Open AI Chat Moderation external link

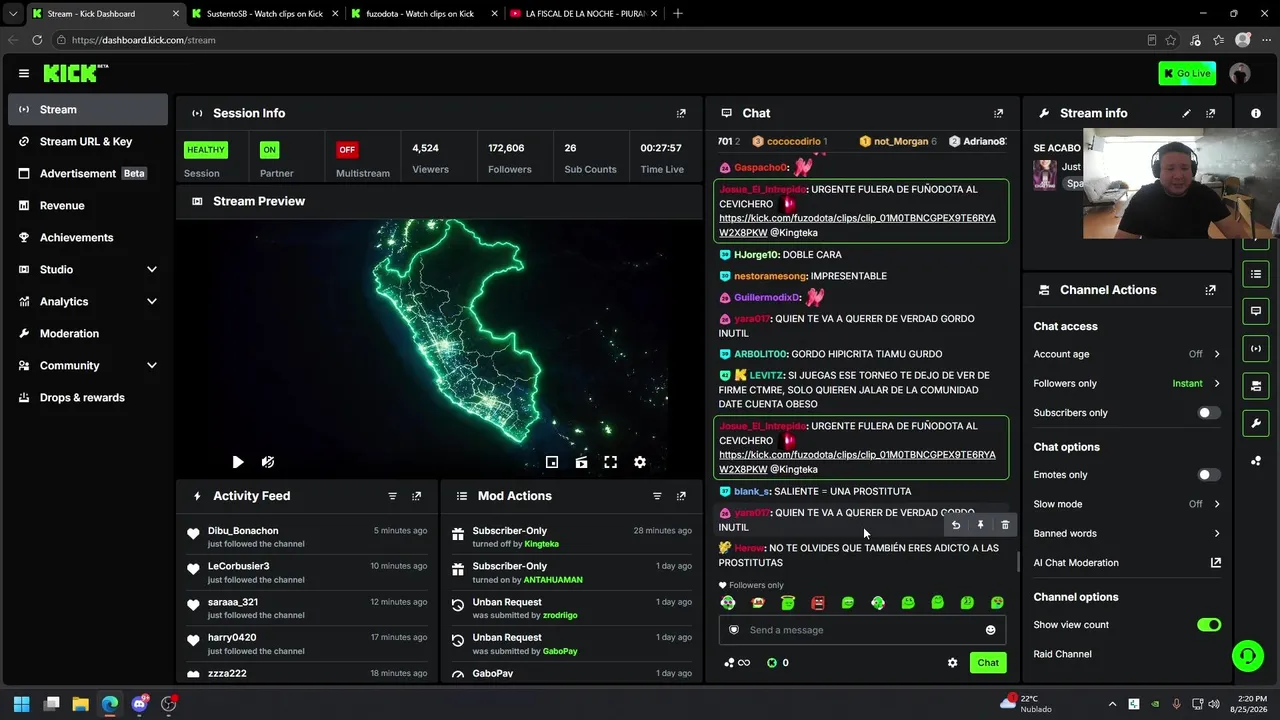tap(1216, 563)
